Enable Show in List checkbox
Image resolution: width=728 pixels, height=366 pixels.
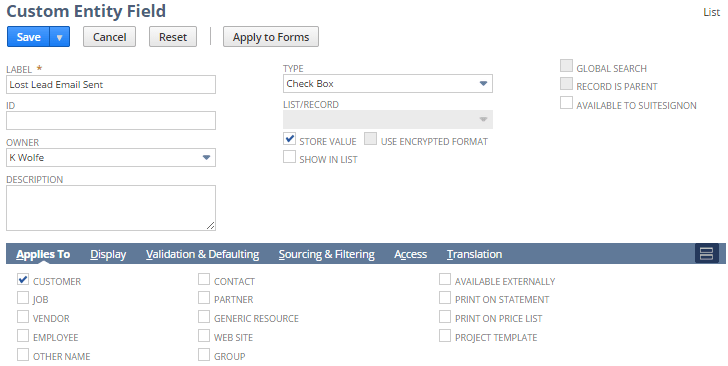289,157
